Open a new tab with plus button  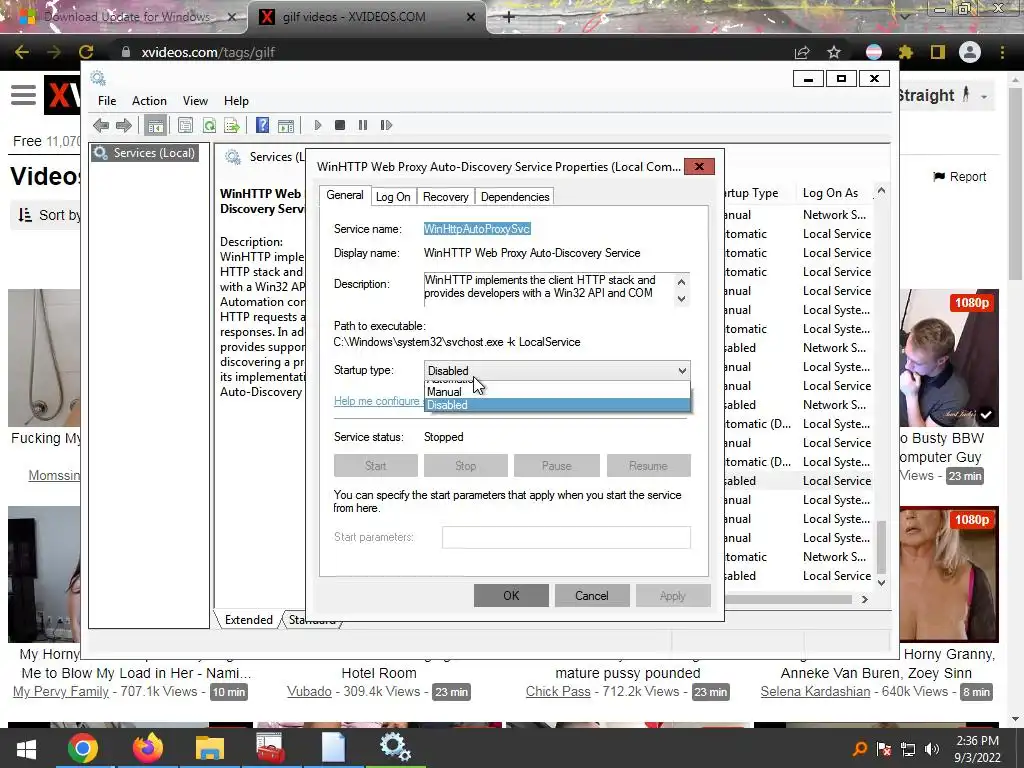[x=509, y=17]
